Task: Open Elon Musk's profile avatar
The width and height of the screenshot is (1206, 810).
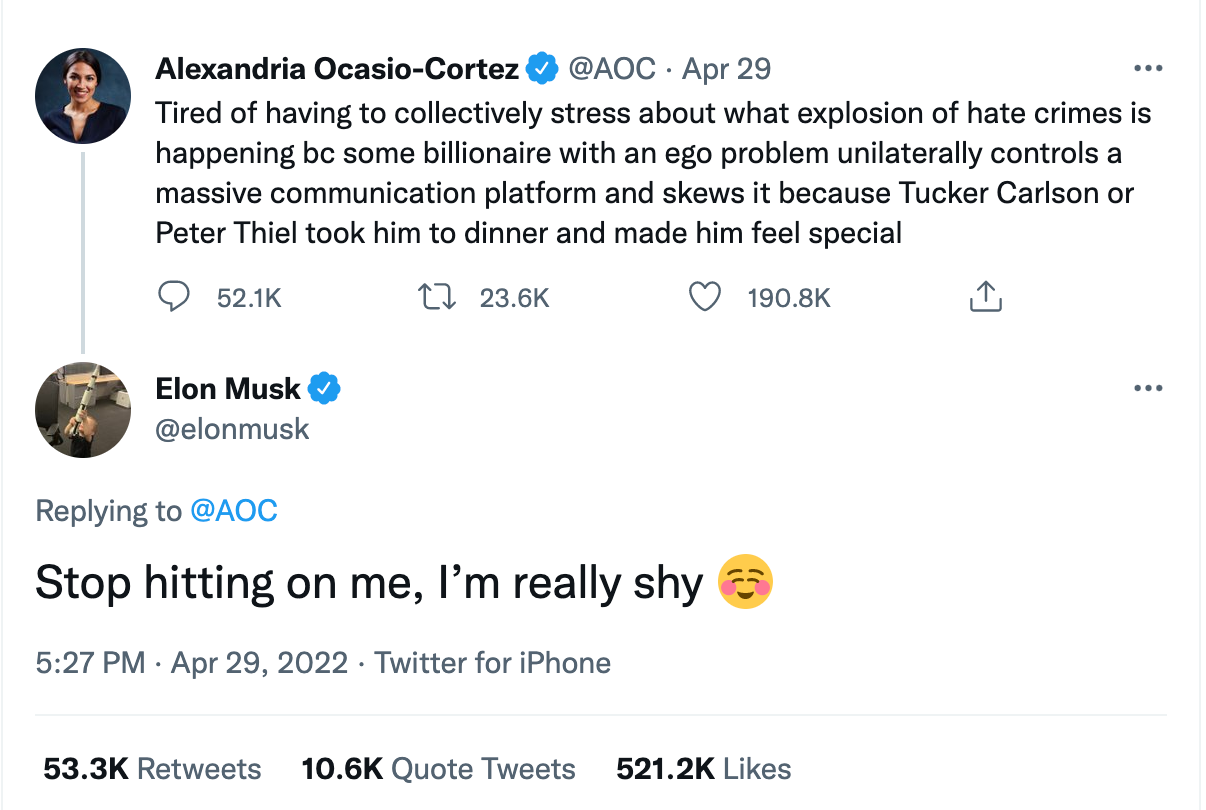Action: (83, 410)
